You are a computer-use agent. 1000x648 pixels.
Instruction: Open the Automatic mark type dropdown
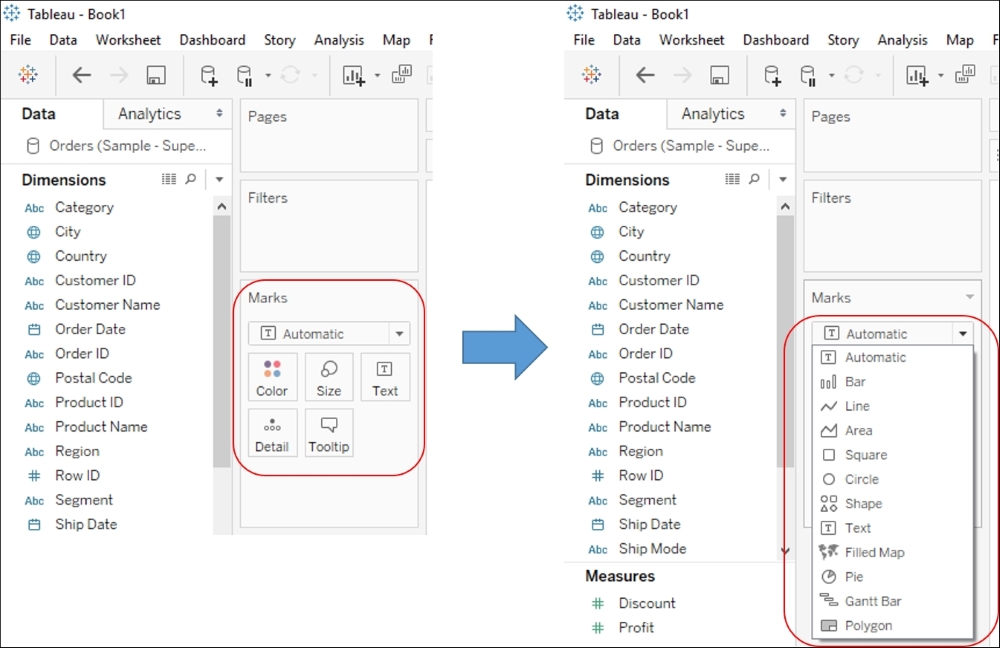(x=962, y=333)
